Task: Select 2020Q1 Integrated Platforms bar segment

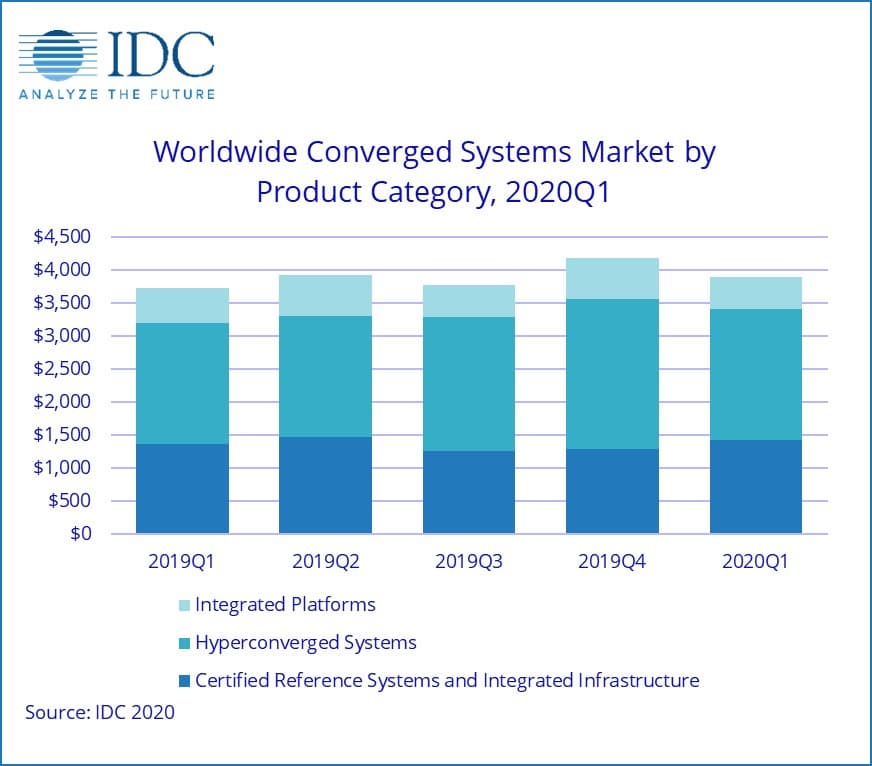Action: click(x=756, y=293)
